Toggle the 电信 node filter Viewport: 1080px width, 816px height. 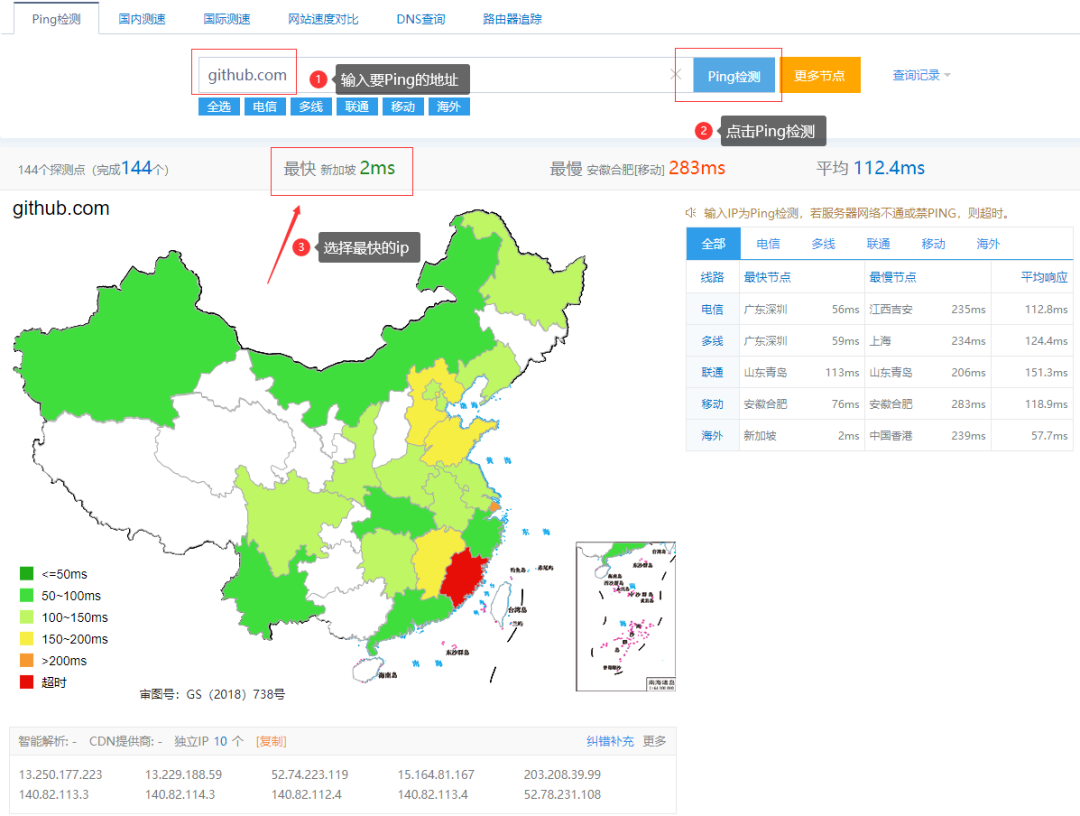264,106
